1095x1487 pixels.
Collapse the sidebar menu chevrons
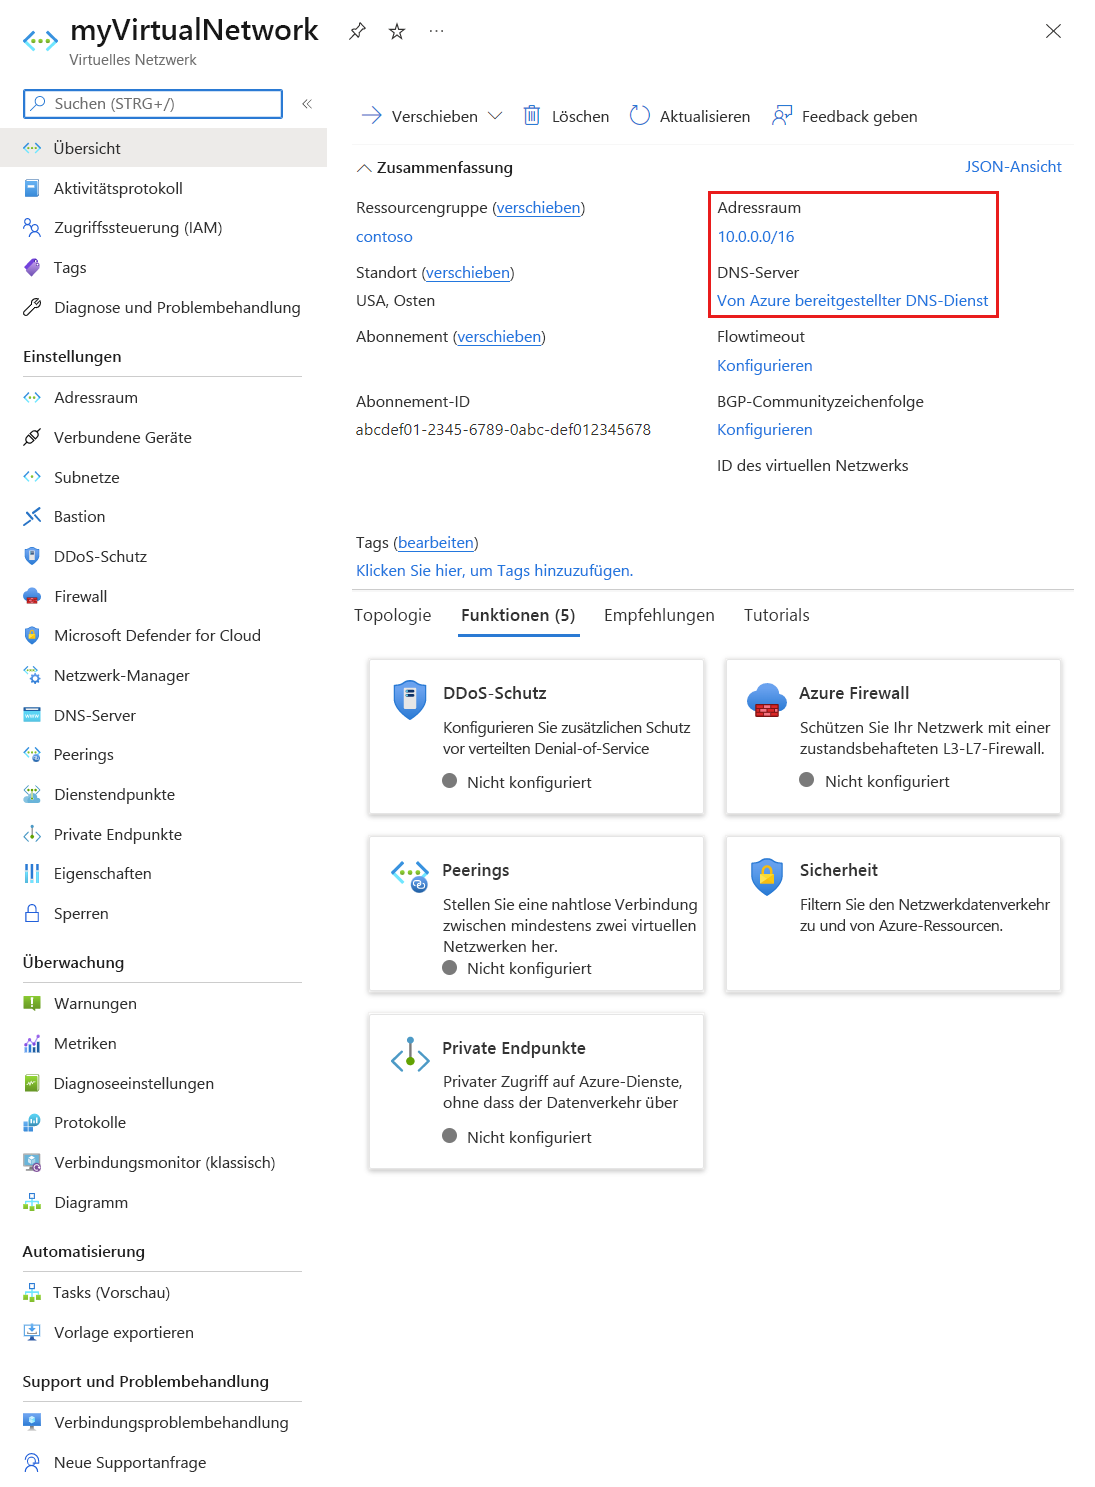tap(307, 104)
